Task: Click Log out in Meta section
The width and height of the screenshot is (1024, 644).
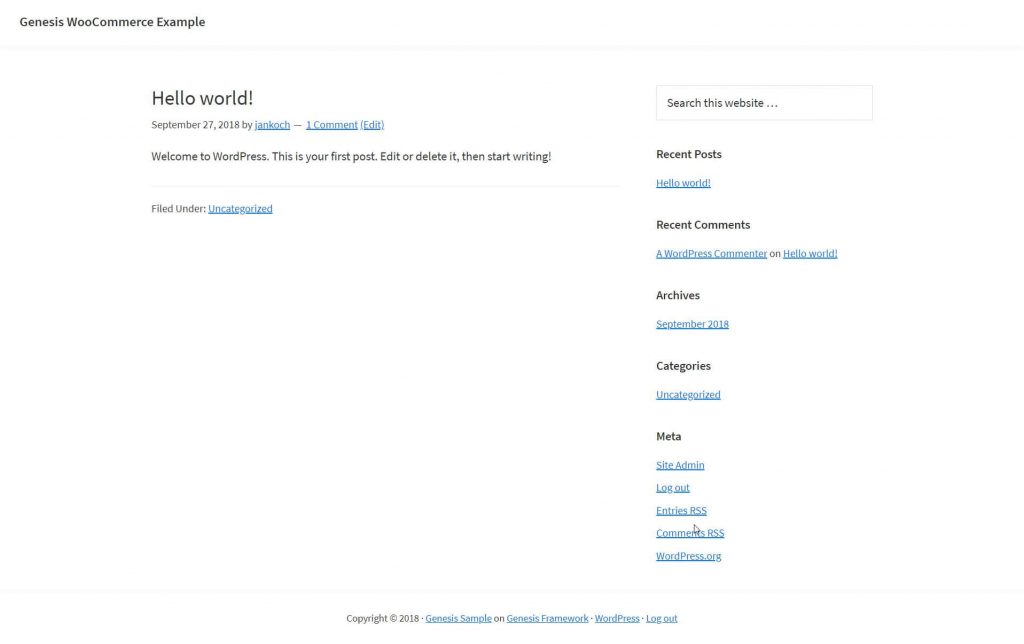Action: pyautogui.click(x=673, y=488)
